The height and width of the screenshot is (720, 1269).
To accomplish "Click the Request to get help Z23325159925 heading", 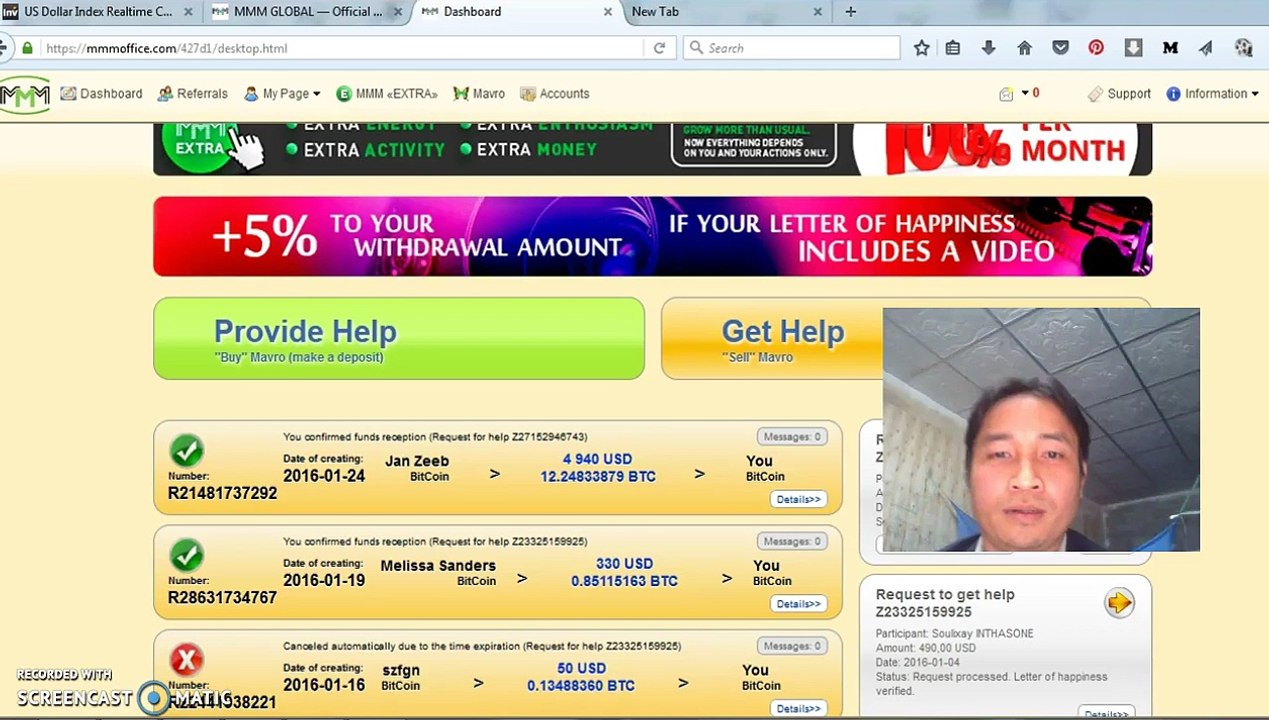I will coord(945,602).
